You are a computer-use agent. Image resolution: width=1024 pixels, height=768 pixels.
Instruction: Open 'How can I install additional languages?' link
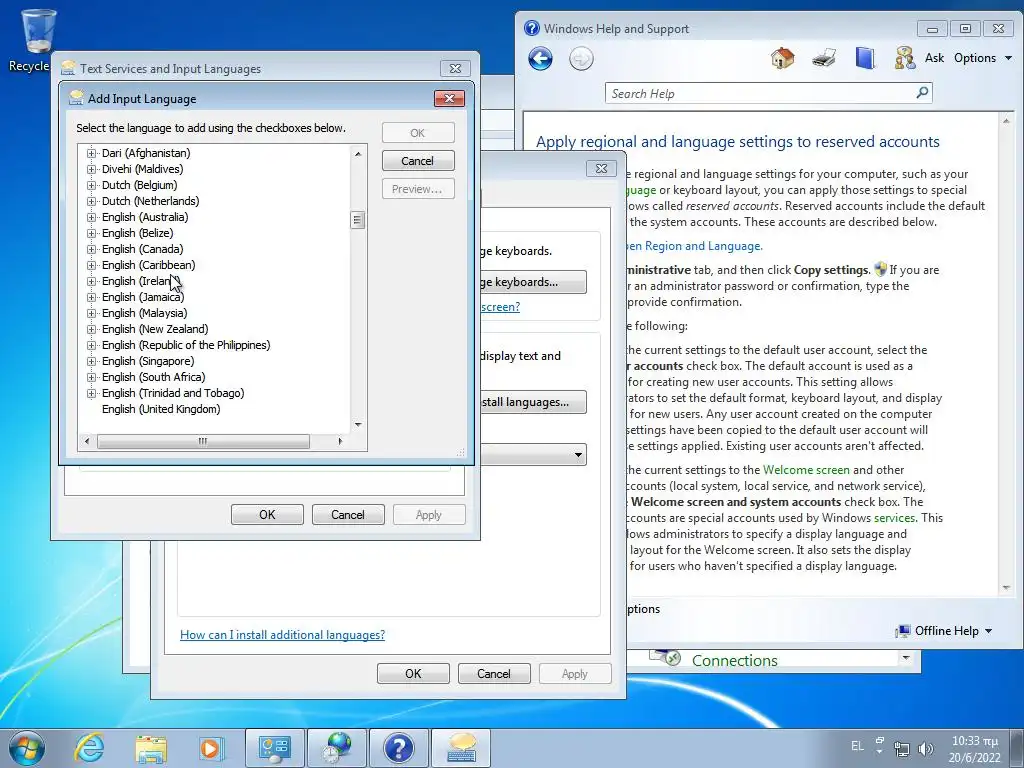[x=282, y=635]
